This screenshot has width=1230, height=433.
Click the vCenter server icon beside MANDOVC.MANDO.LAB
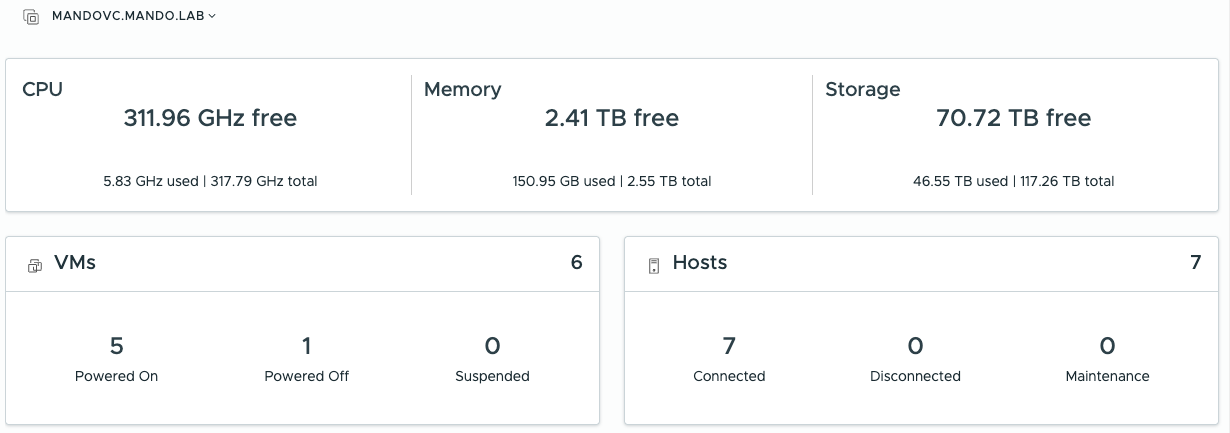31,17
